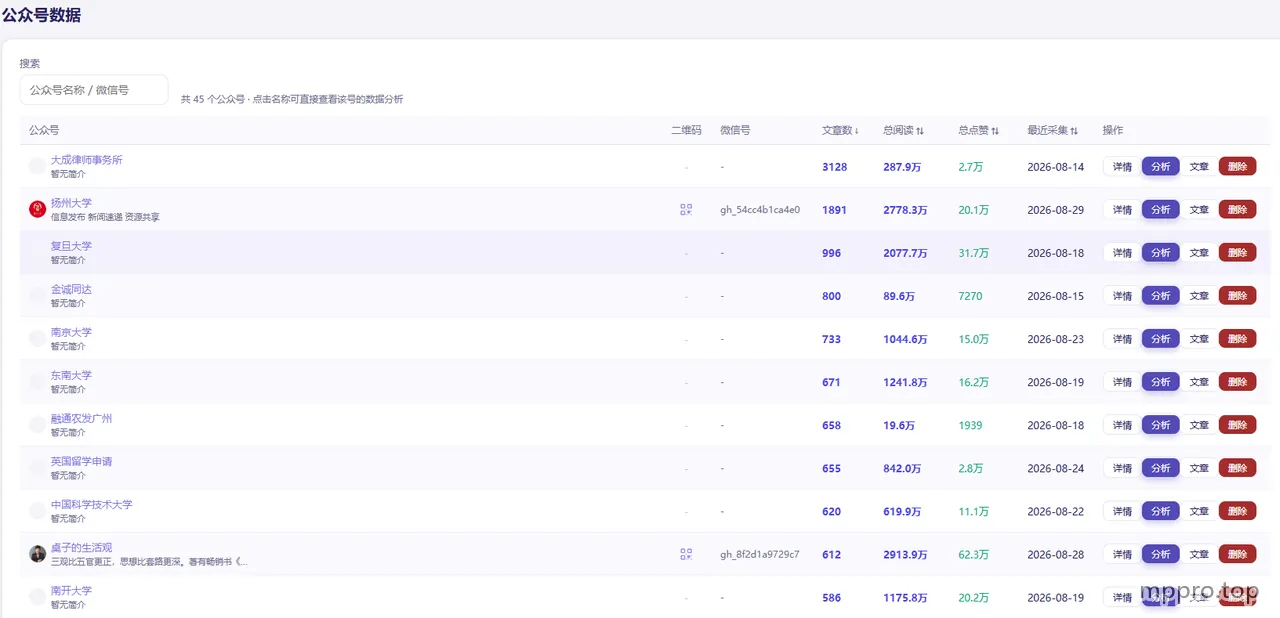
Task: Click 分析 in the 南京大学 row
Action: 1161,339
